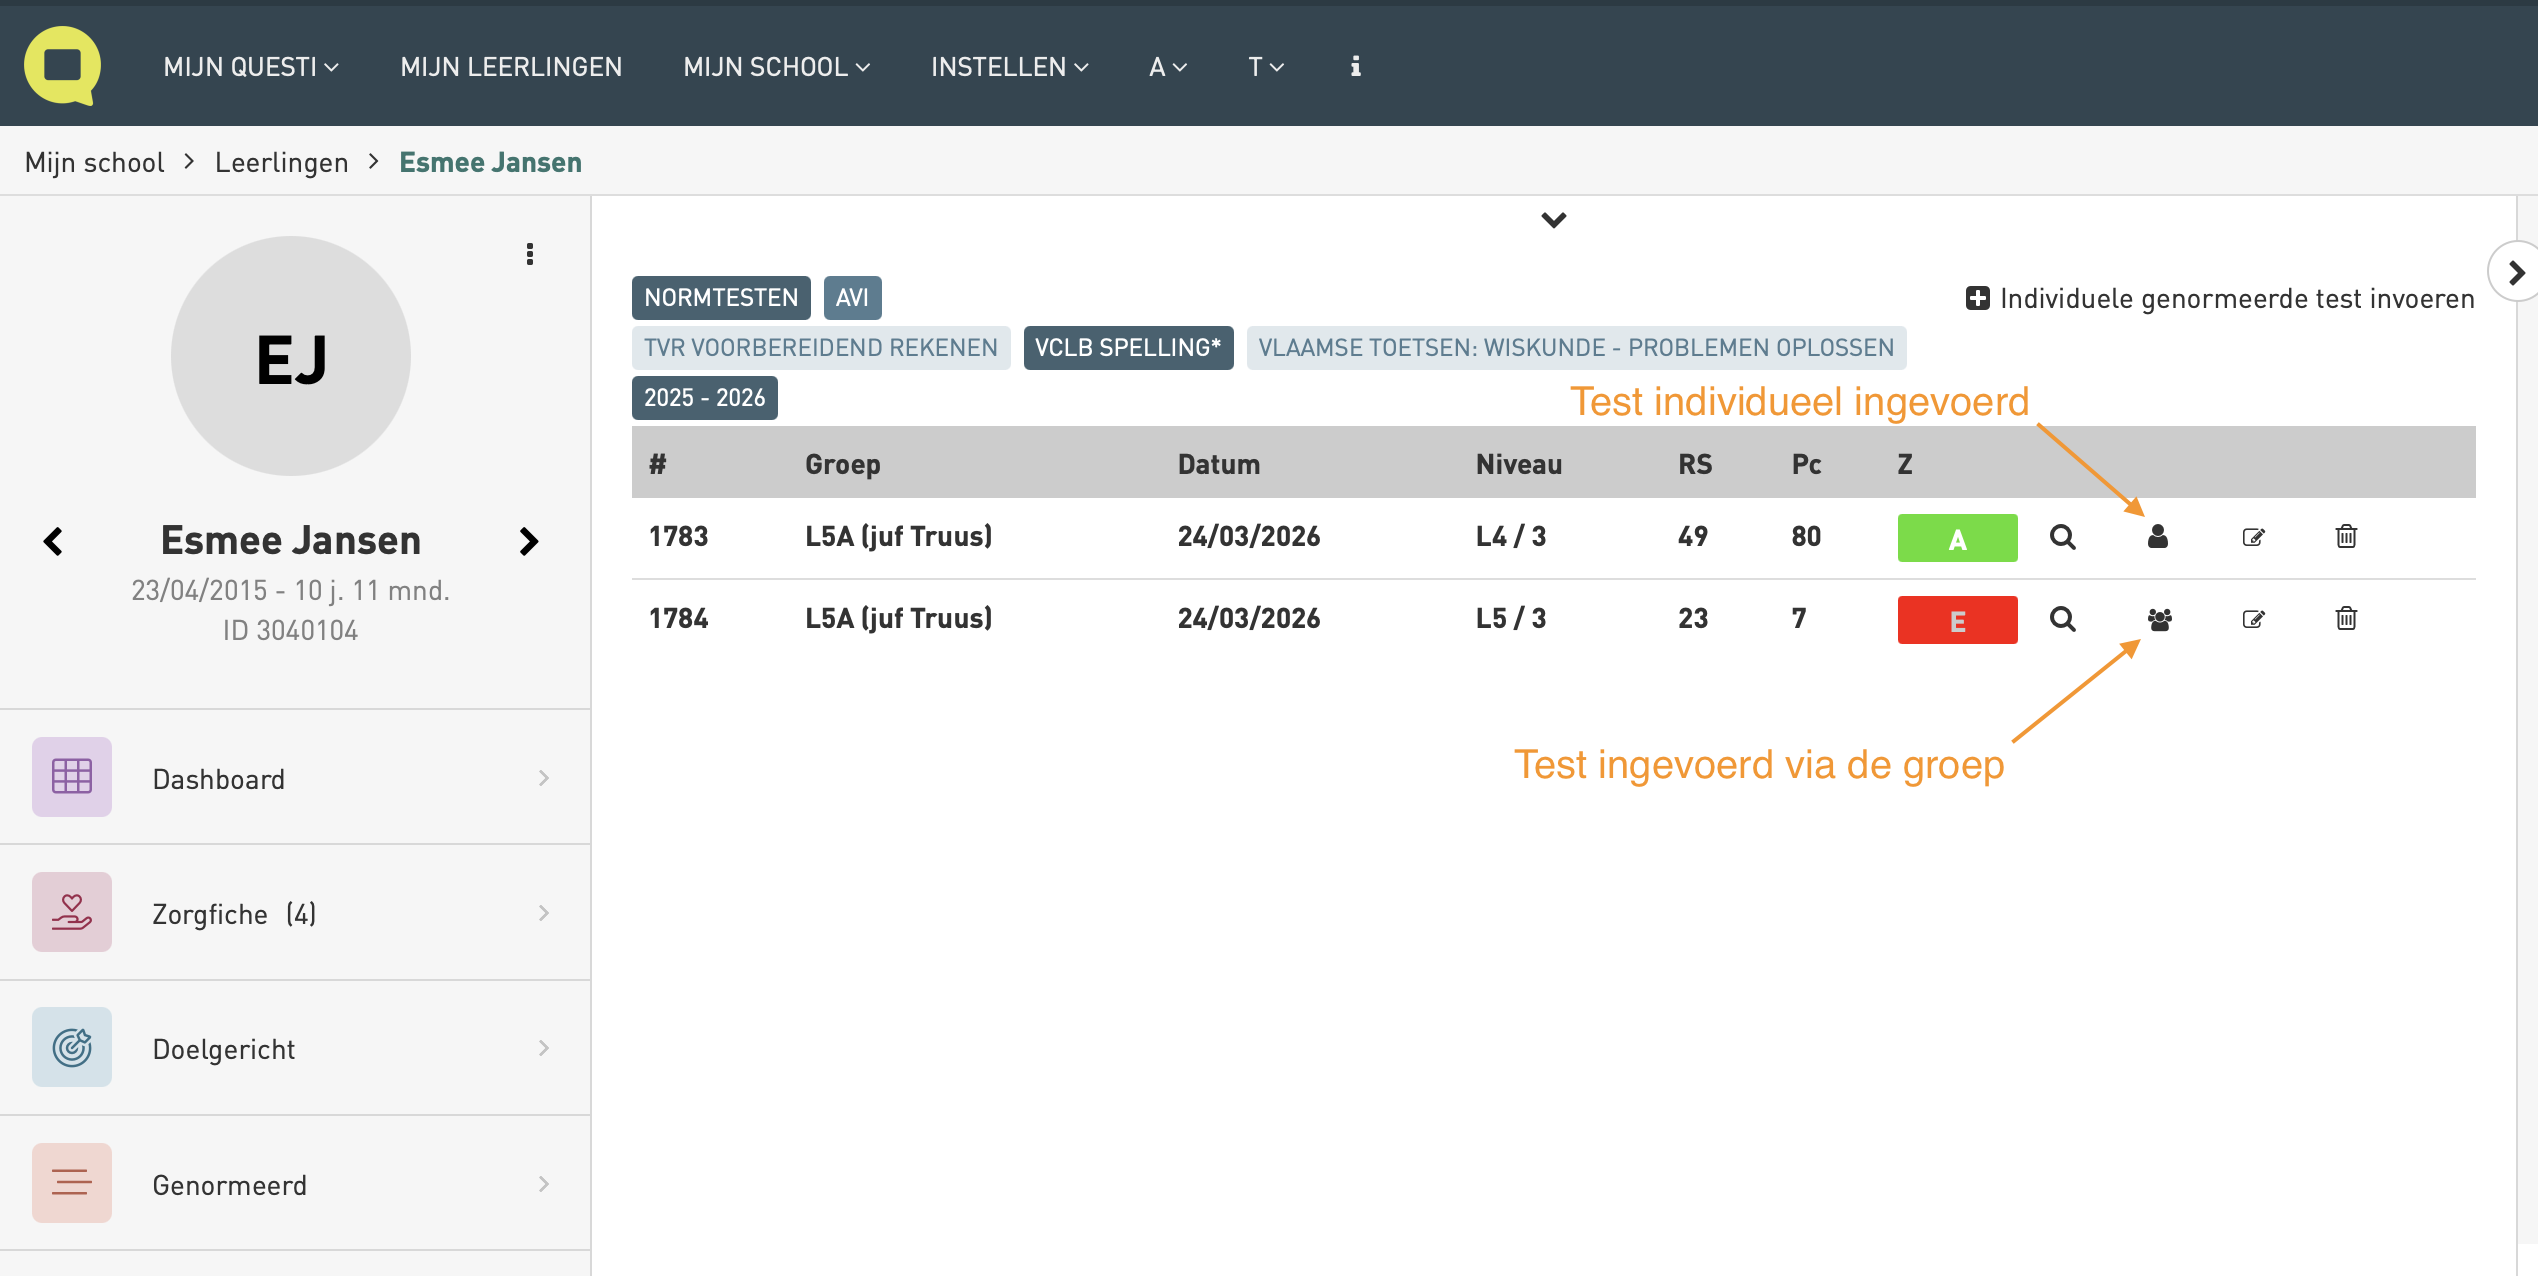
Task: Toggle the AVI filter tag
Action: pyautogui.click(x=852, y=298)
